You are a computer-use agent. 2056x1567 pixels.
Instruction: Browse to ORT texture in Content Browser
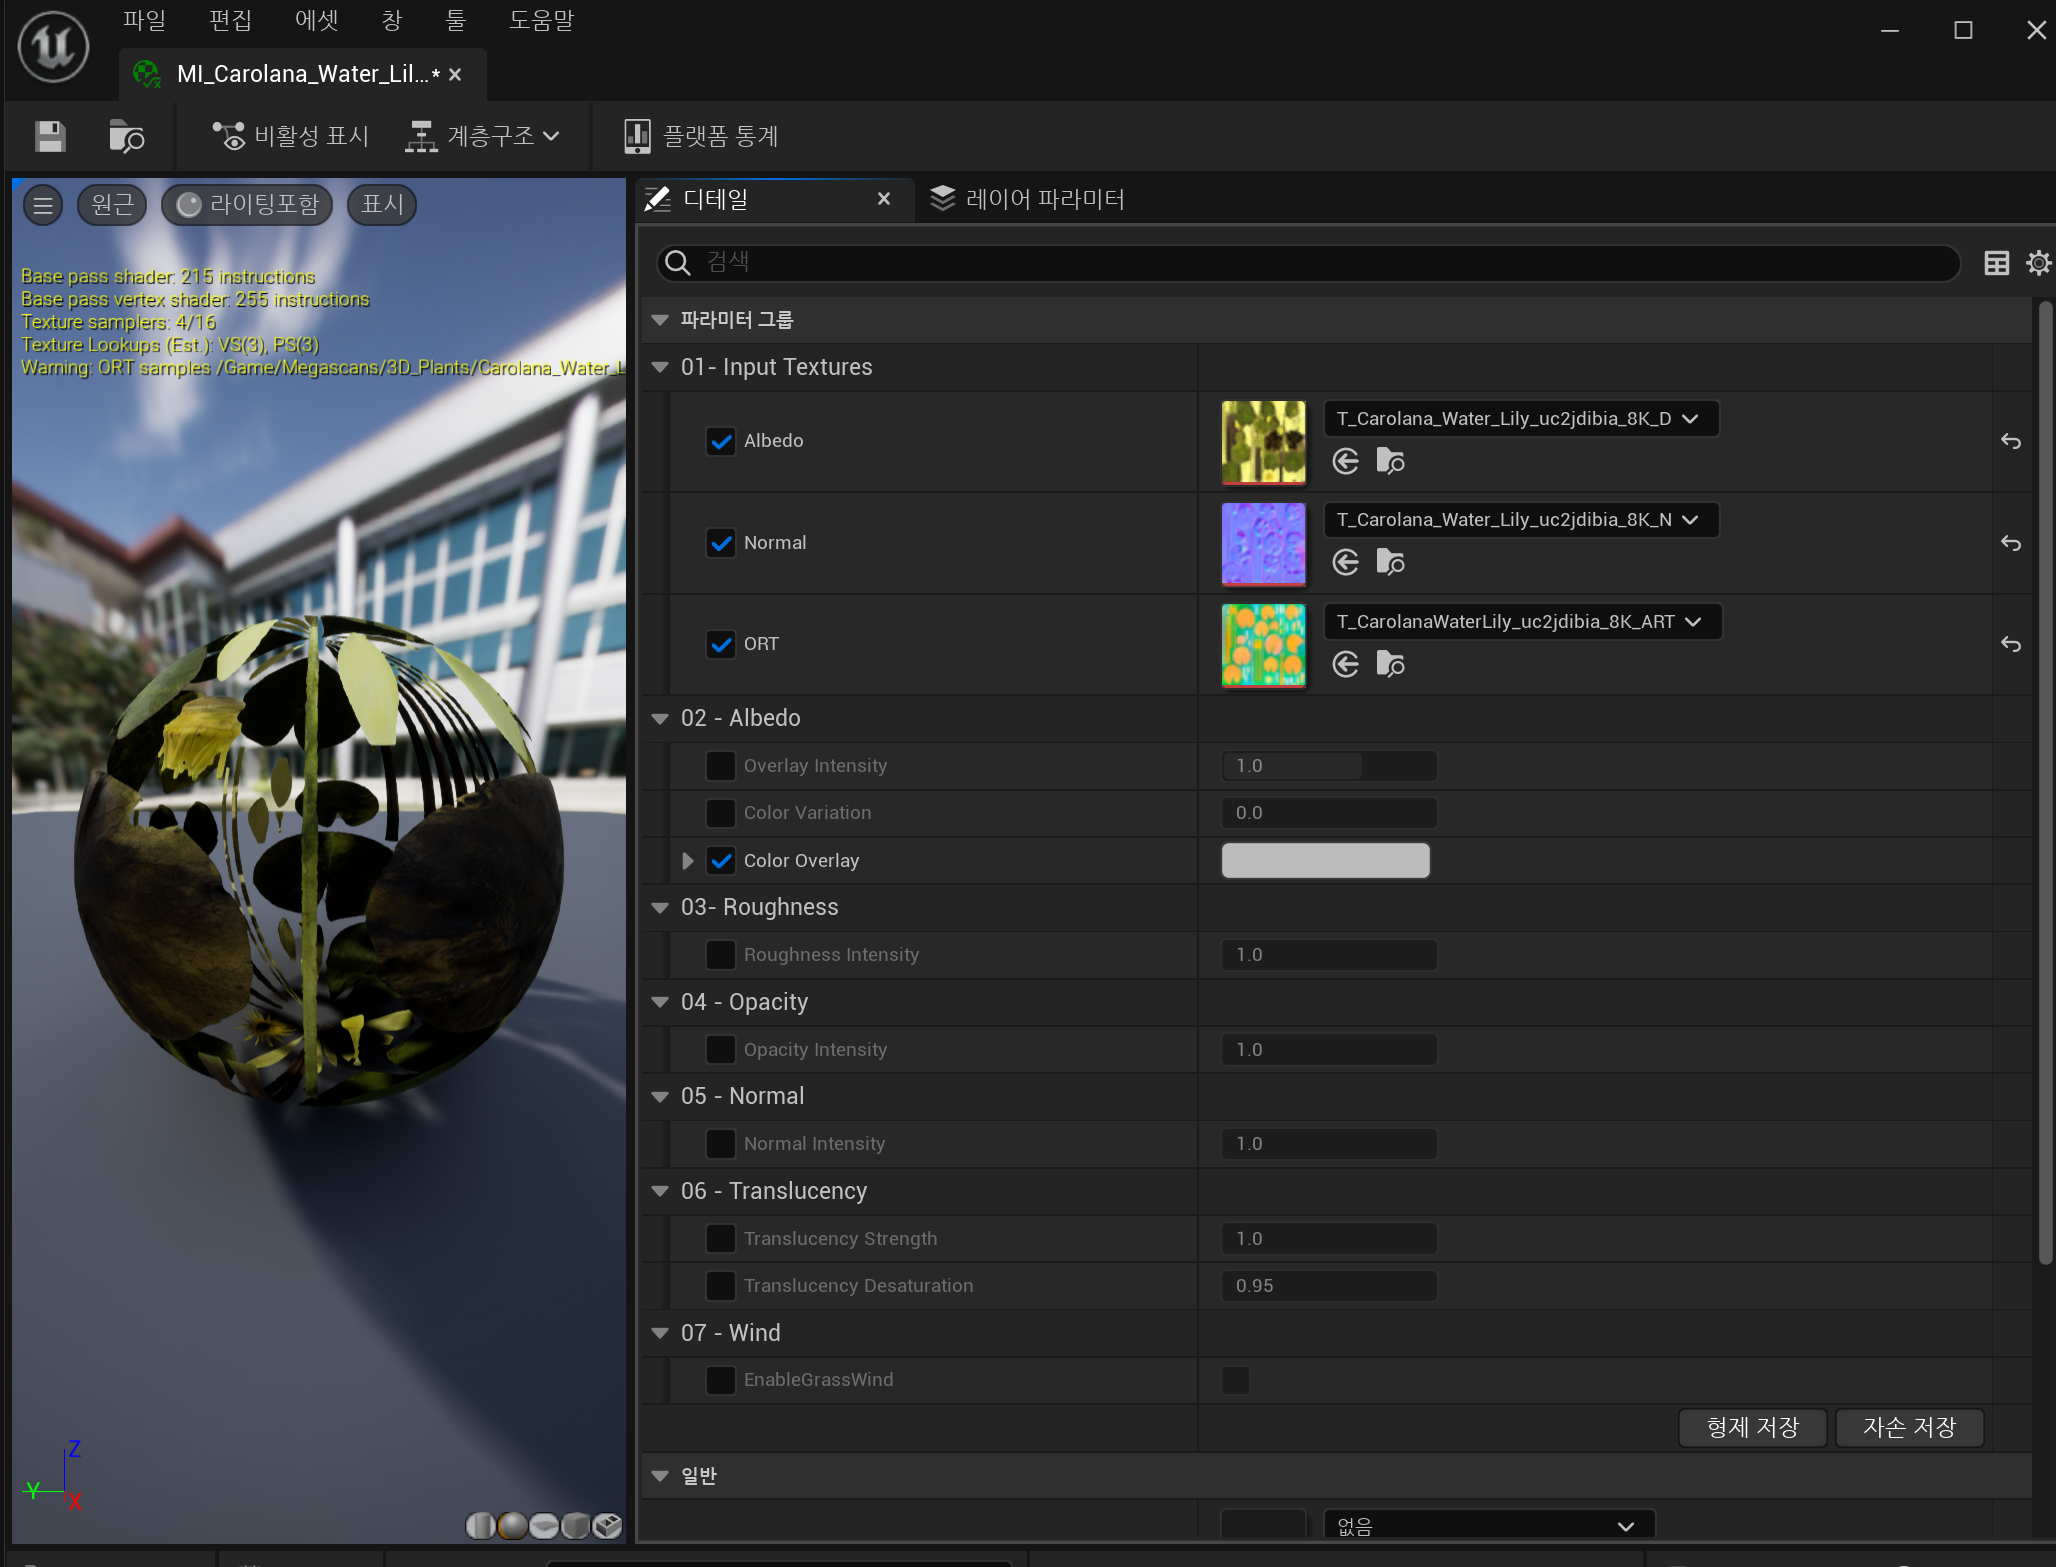tap(1390, 664)
